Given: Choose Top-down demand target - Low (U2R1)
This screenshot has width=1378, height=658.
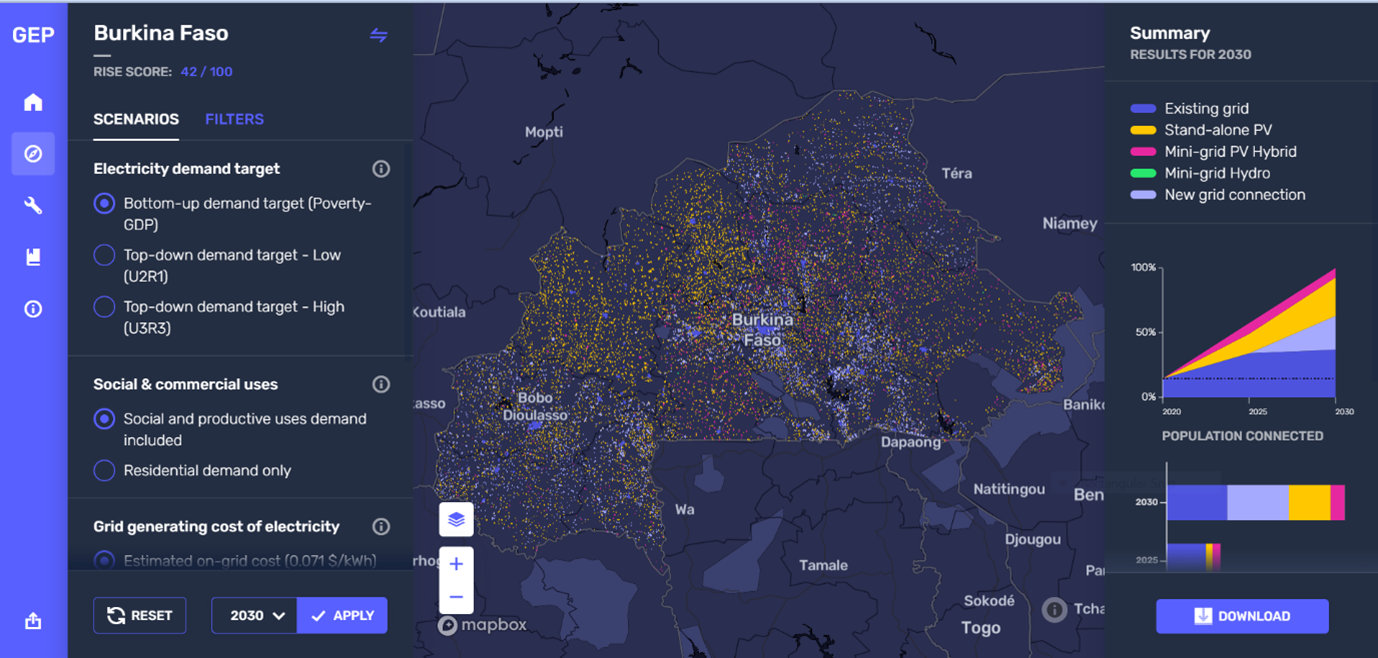Looking at the screenshot, I should pos(103,255).
